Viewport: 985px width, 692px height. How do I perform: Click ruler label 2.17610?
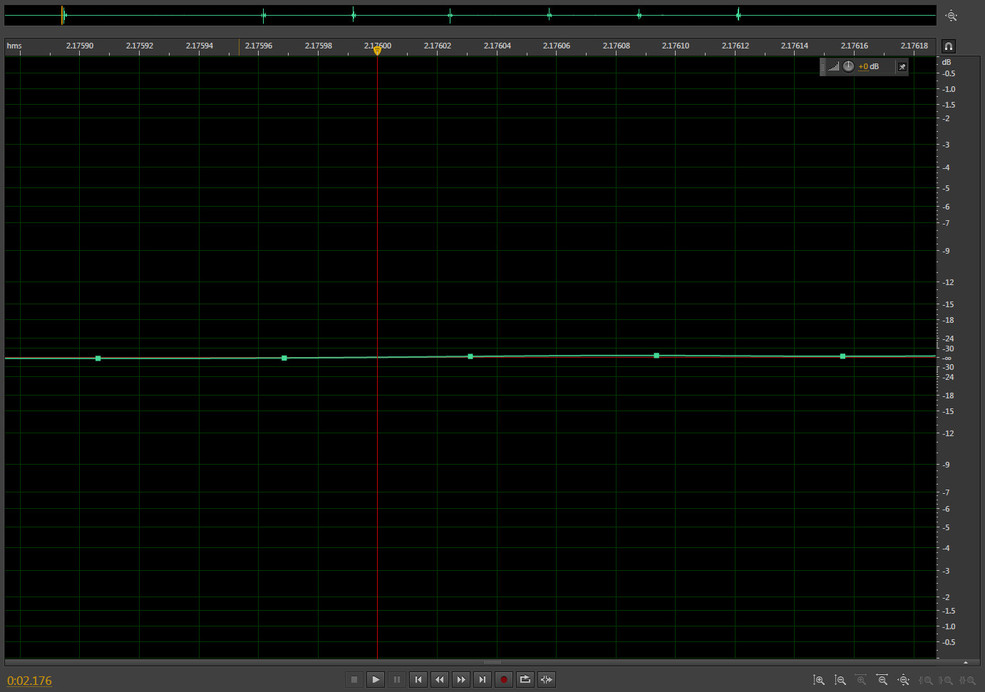(x=675, y=46)
